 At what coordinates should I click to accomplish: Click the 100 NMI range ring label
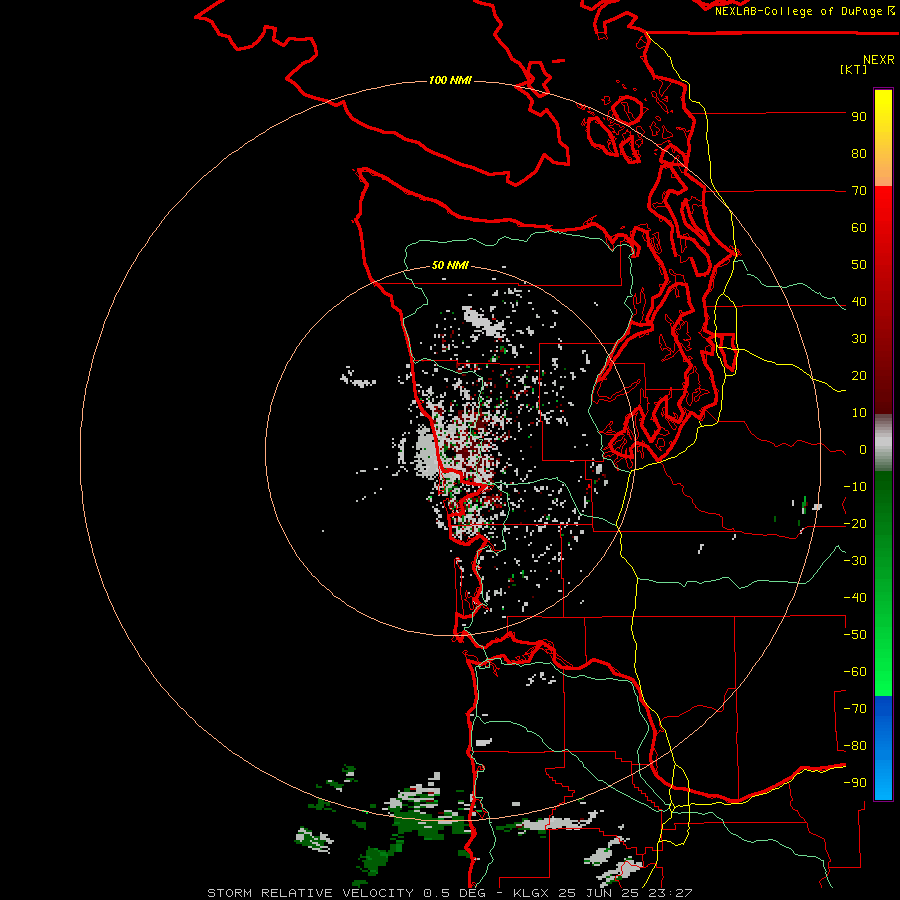(450, 80)
